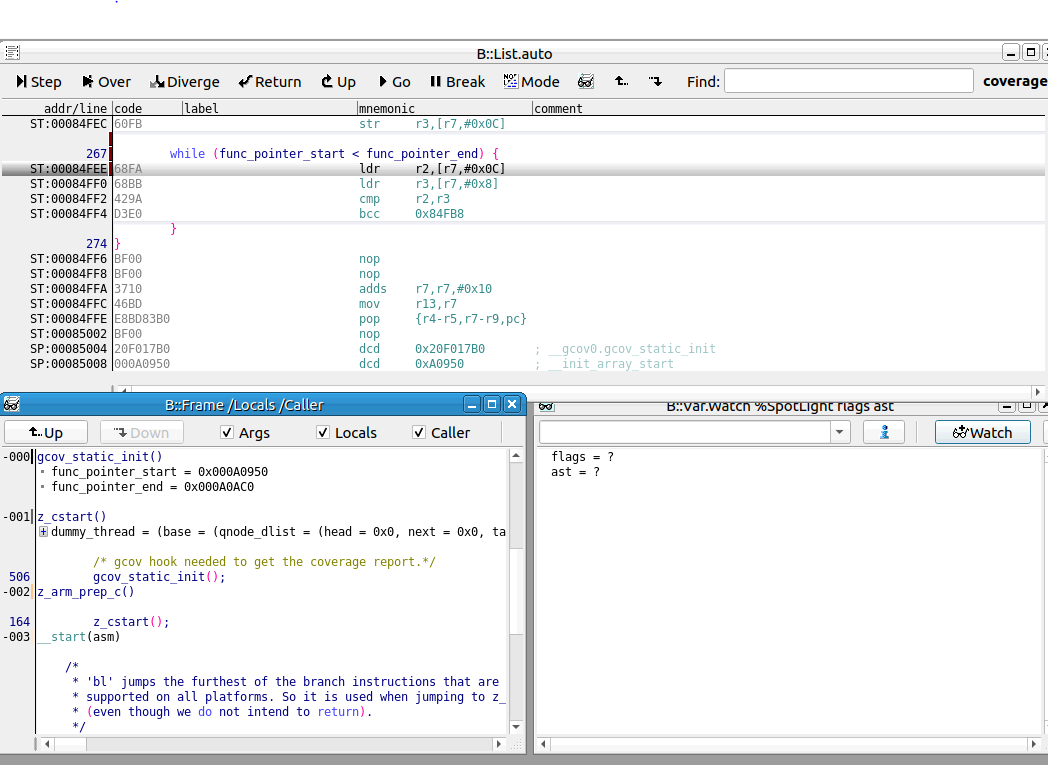Click the info (i) icon in the Var.Watch window
Viewport: 1048px width, 765px height.
tap(884, 432)
